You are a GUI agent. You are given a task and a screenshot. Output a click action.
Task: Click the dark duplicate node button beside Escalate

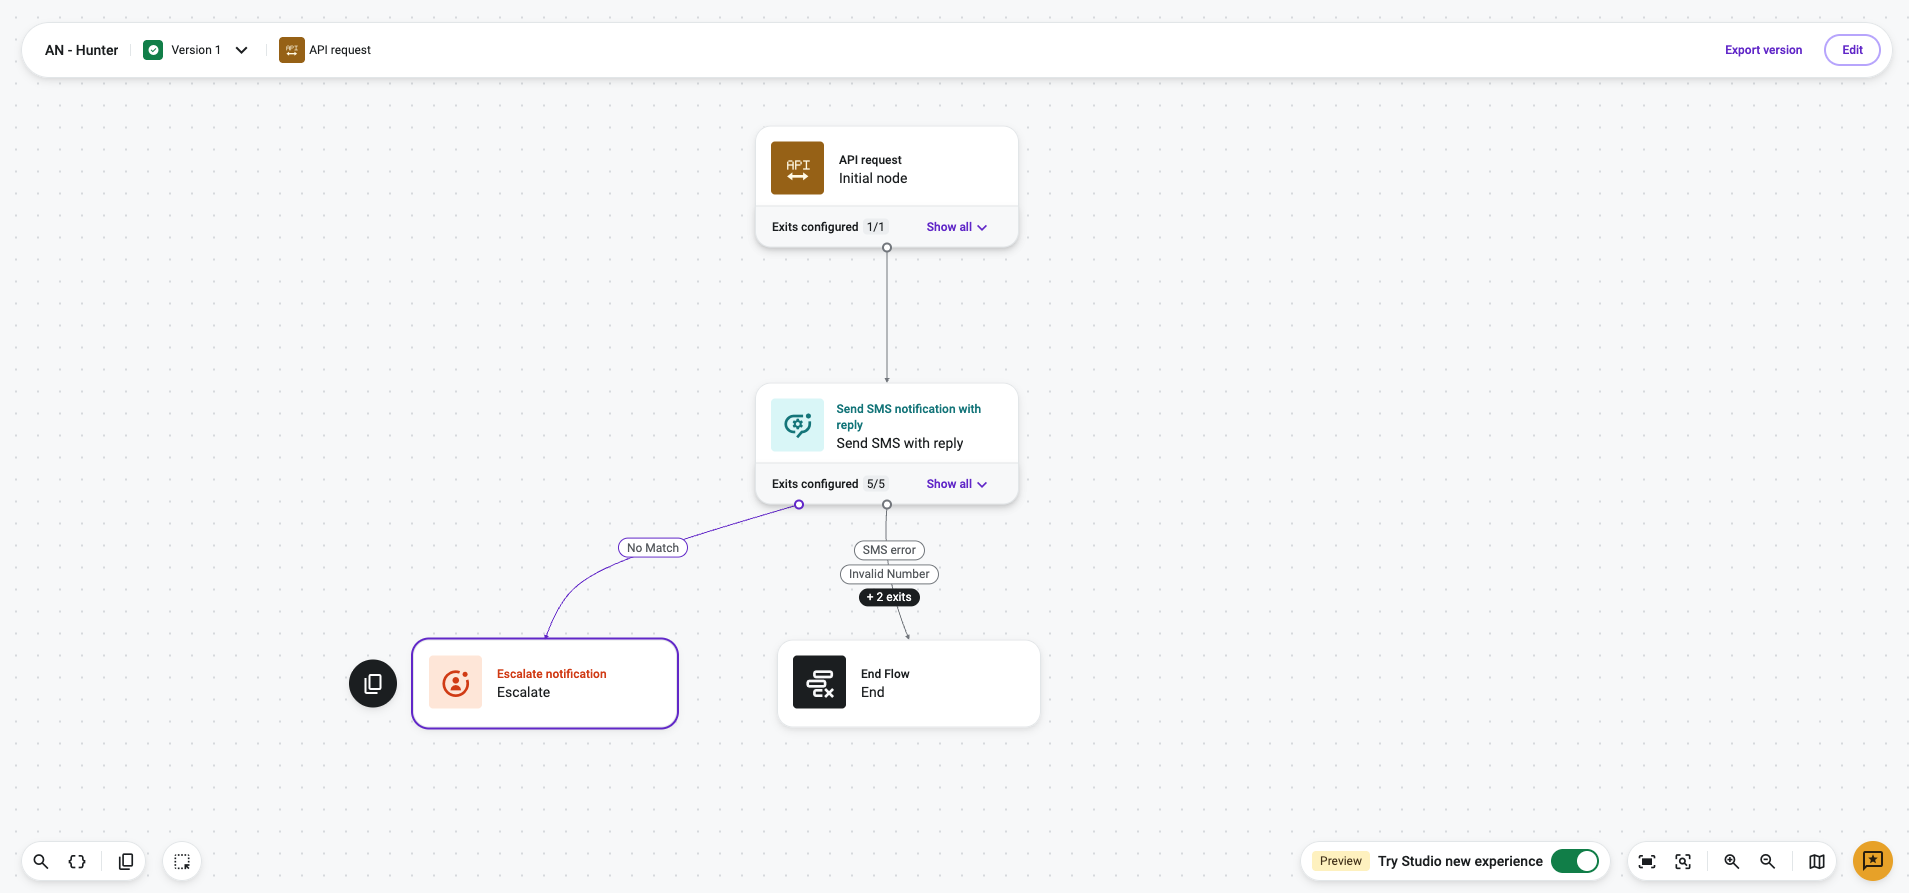click(x=373, y=683)
